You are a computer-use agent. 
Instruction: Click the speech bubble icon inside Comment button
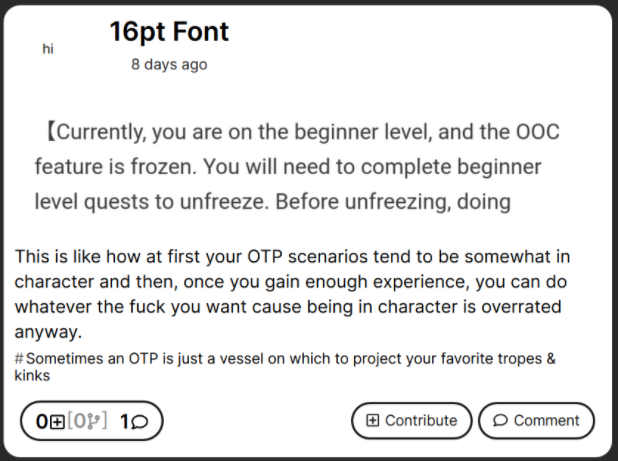(x=500, y=420)
